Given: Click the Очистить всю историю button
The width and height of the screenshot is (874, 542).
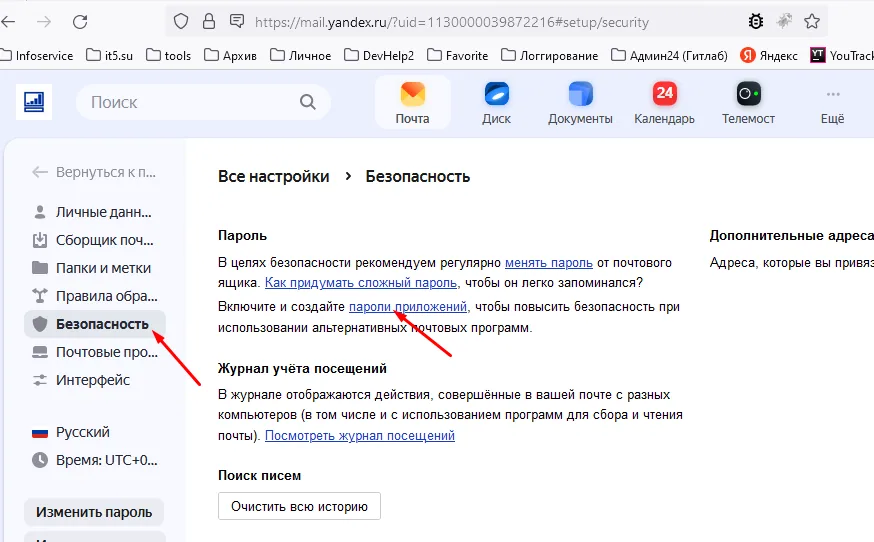Looking at the screenshot, I should [299, 506].
